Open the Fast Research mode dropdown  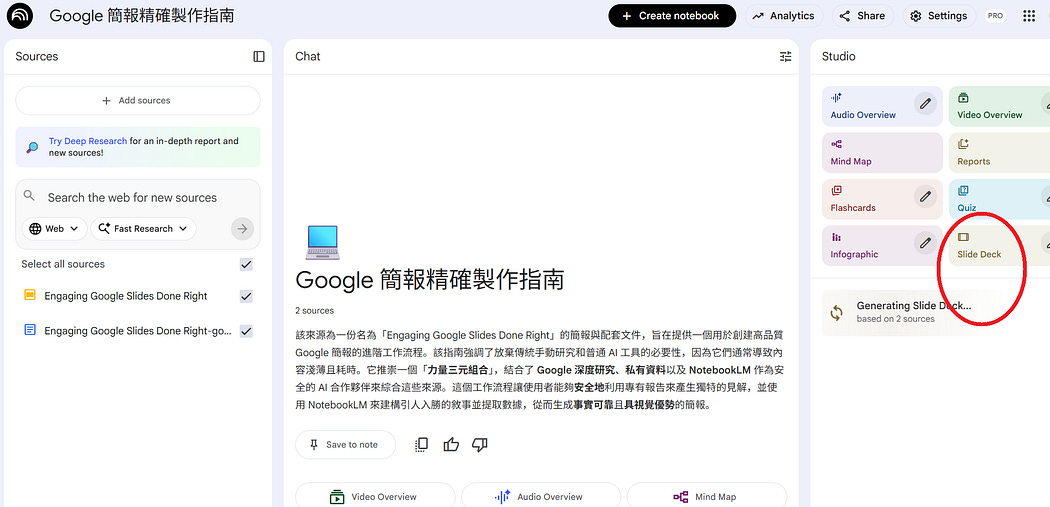(143, 228)
